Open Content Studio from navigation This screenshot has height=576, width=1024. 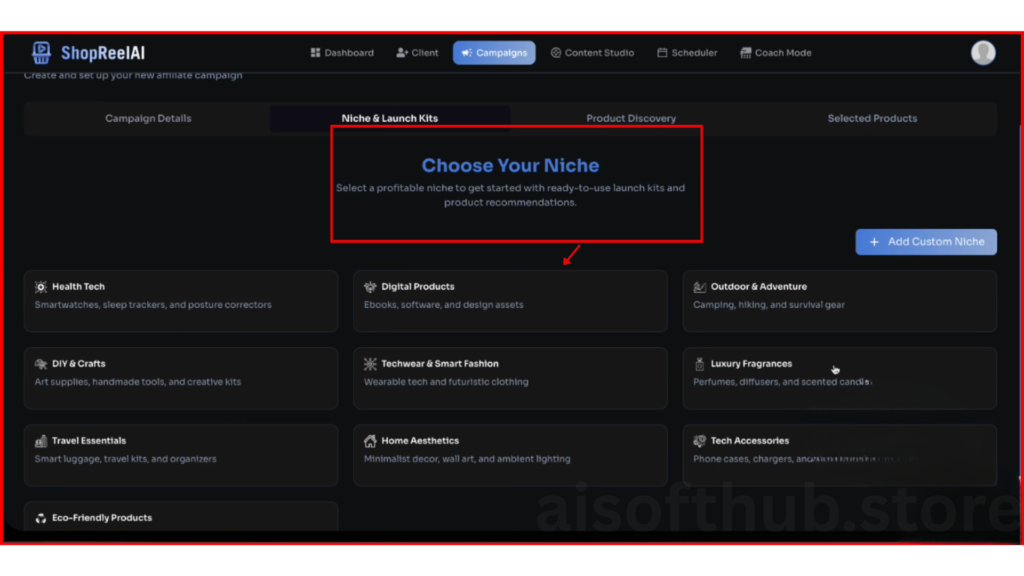(592, 53)
